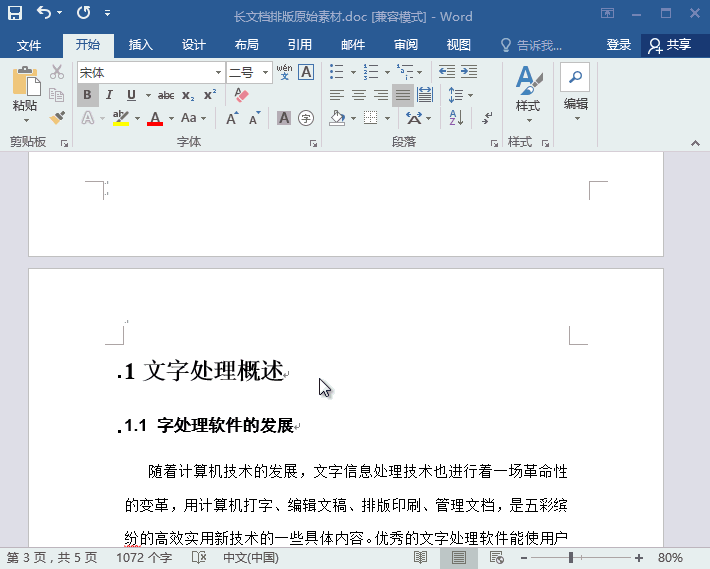
Task: Click the Clear All Formatting eraser icon
Action: click(241, 95)
